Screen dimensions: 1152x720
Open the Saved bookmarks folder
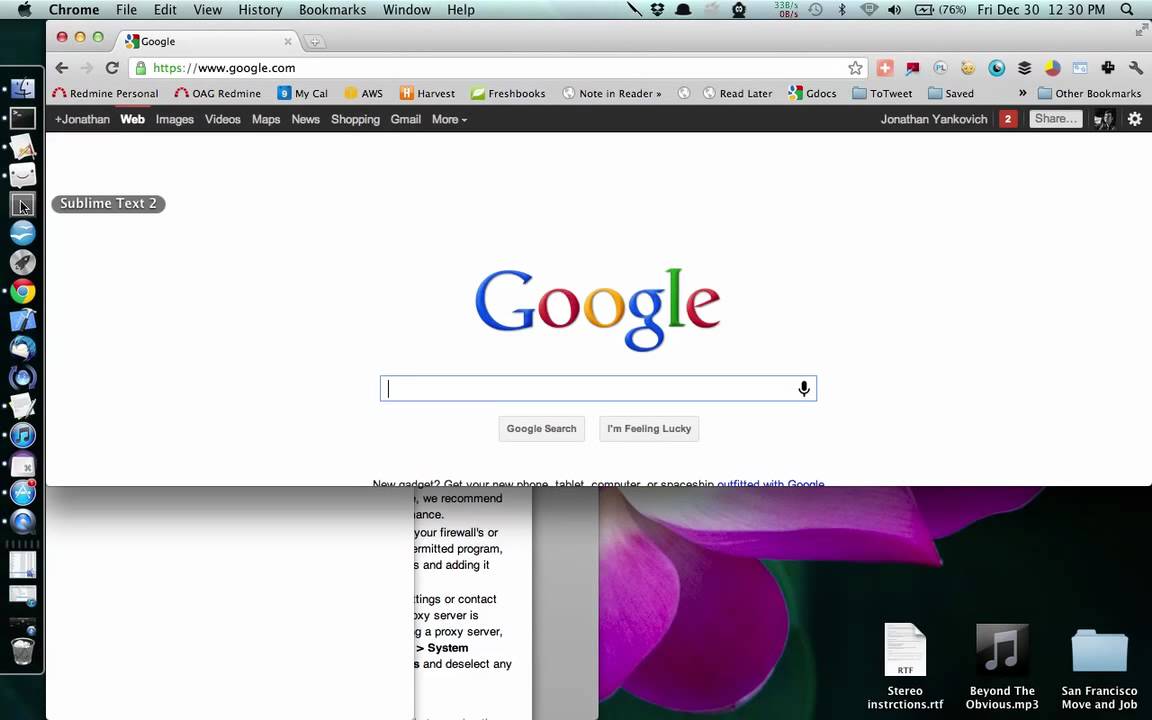point(951,93)
